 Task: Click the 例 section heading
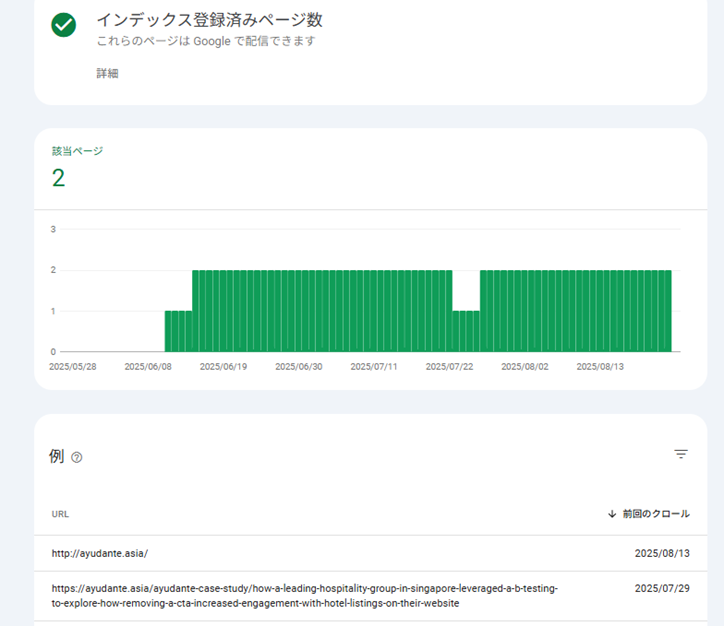click(x=56, y=456)
